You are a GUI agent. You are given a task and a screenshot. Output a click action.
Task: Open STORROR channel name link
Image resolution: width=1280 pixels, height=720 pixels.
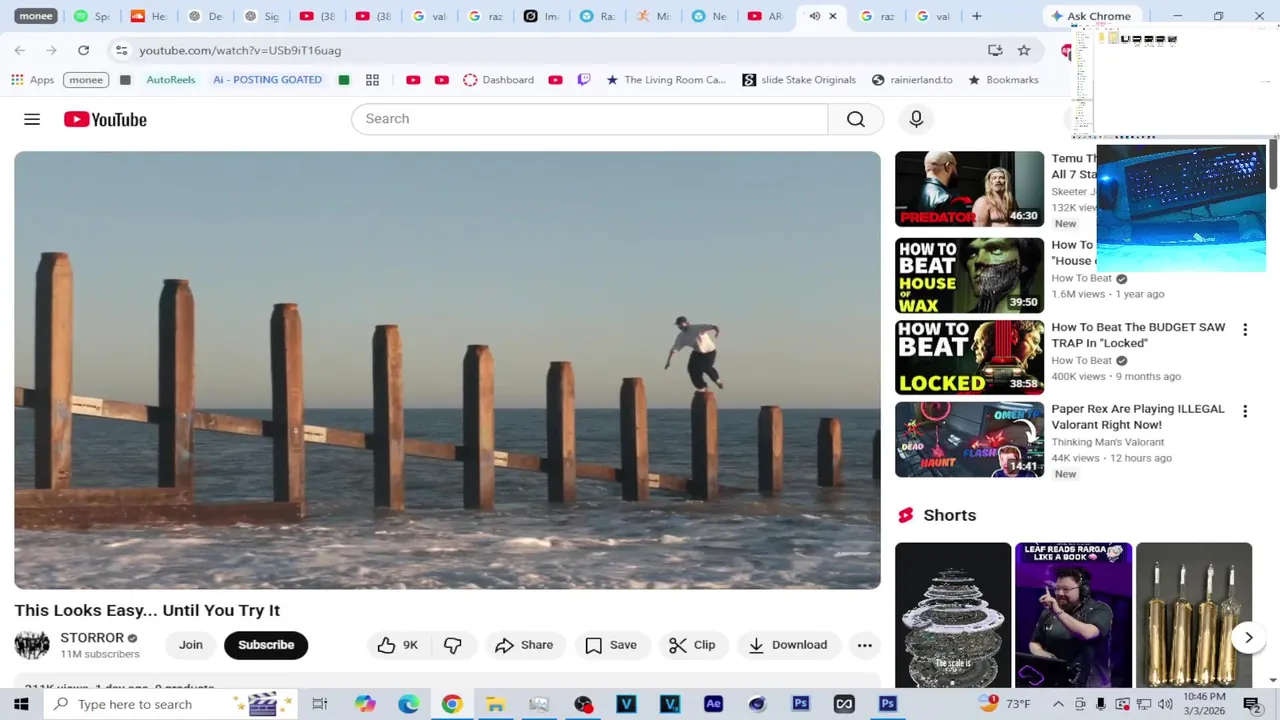pos(92,638)
